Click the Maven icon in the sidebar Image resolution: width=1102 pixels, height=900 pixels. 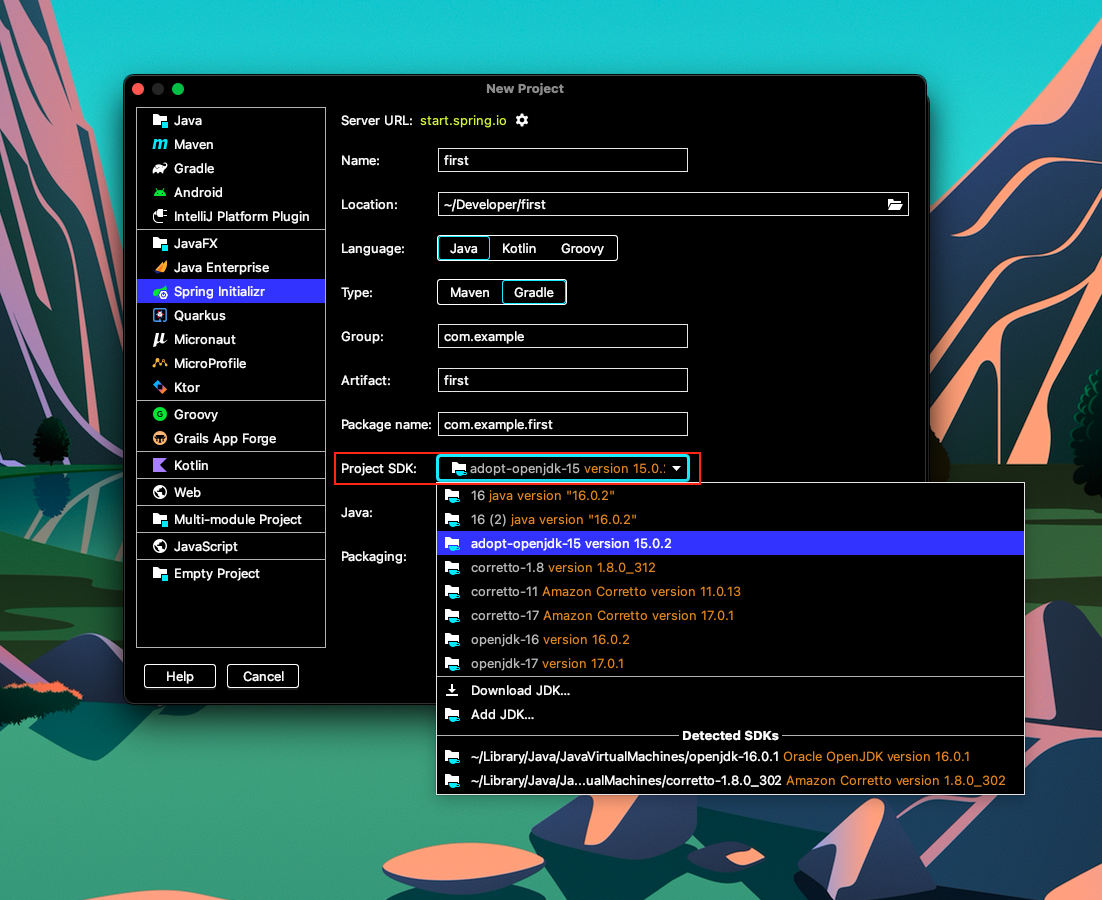click(x=160, y=144)
